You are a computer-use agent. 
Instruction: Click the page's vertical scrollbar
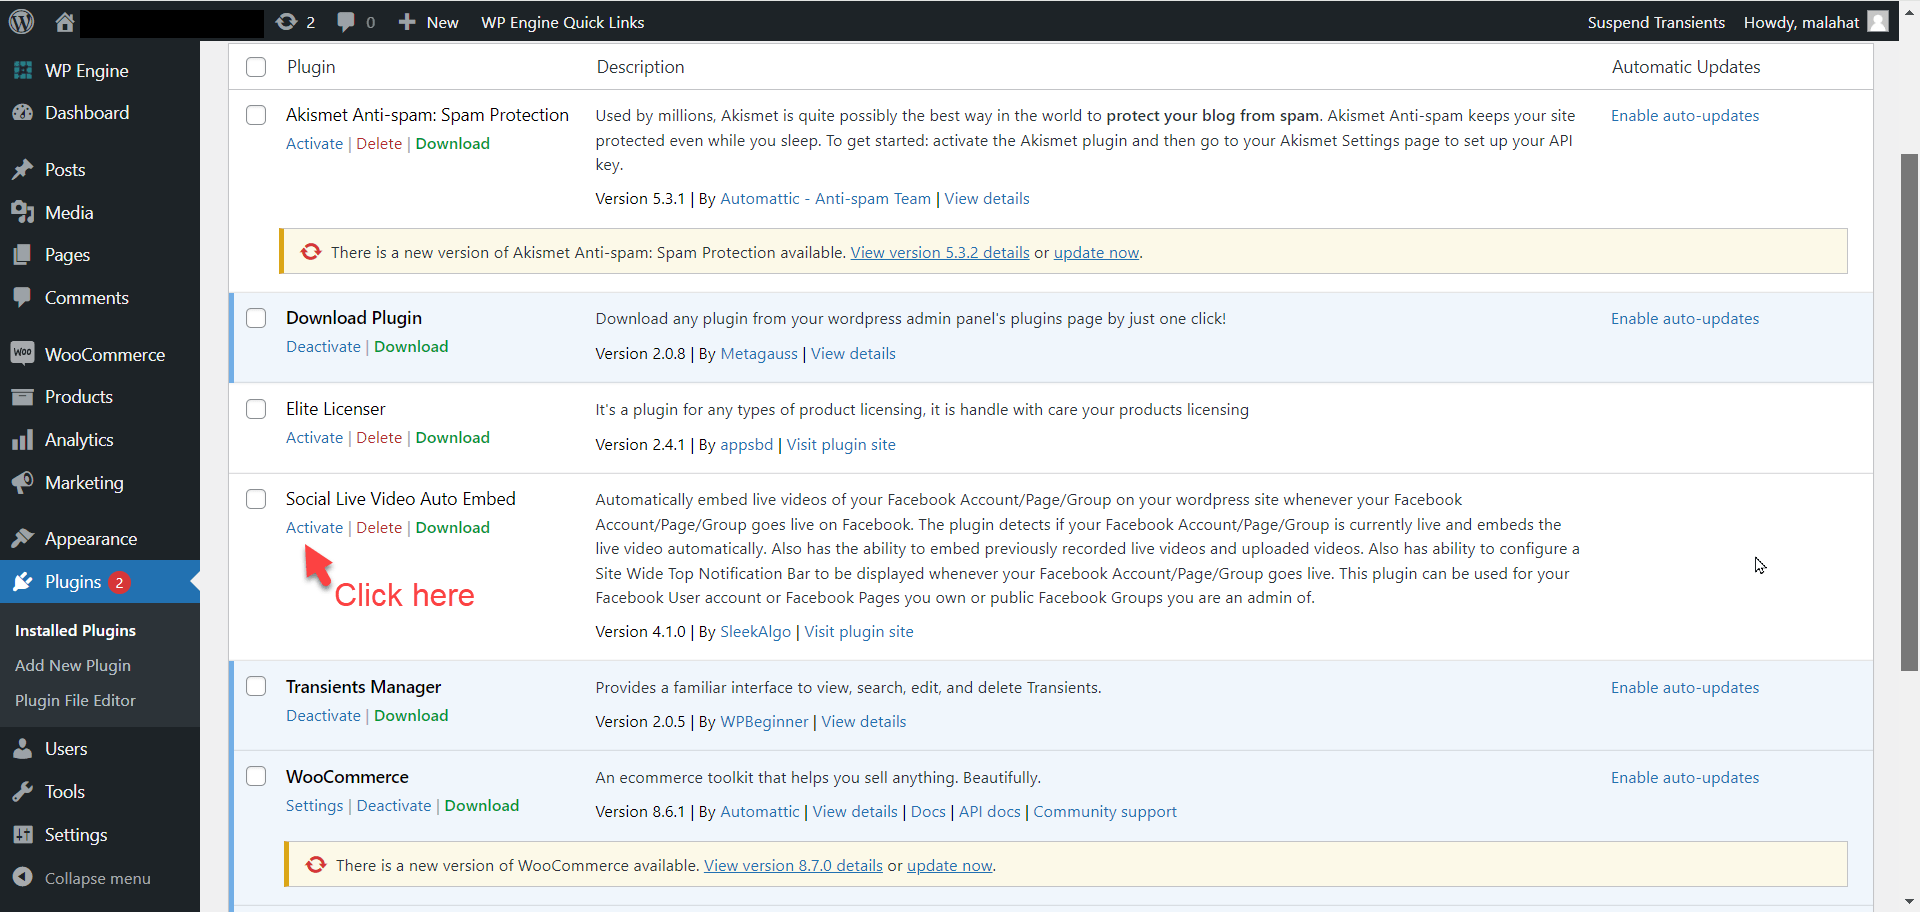pos(1909,410)
